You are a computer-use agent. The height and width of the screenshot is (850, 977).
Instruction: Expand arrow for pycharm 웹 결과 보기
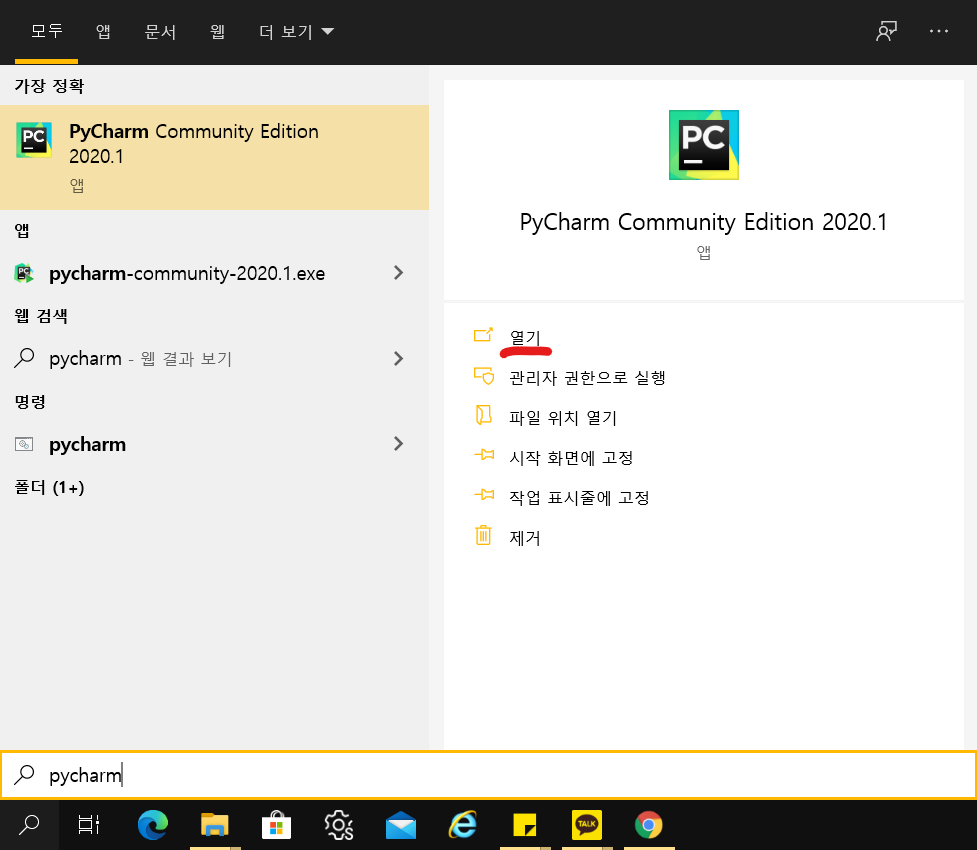tap(399, 358)
